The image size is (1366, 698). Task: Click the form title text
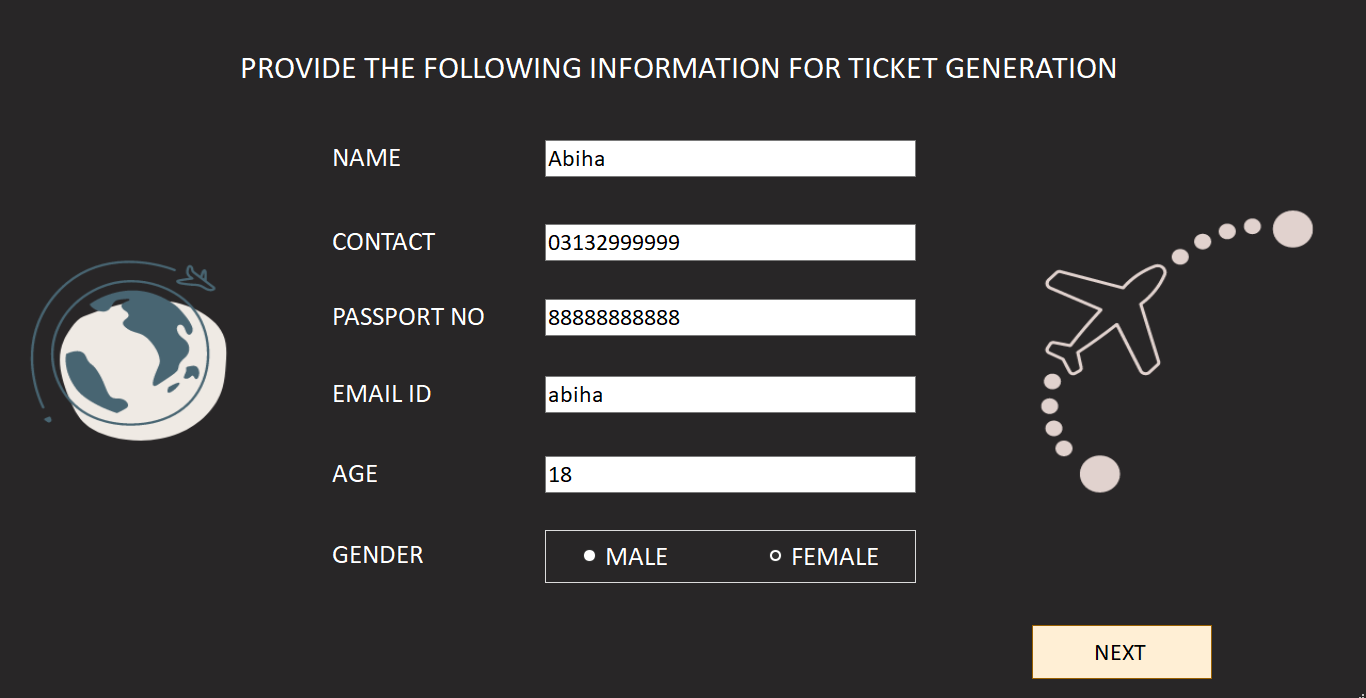(x=678, y=68)
